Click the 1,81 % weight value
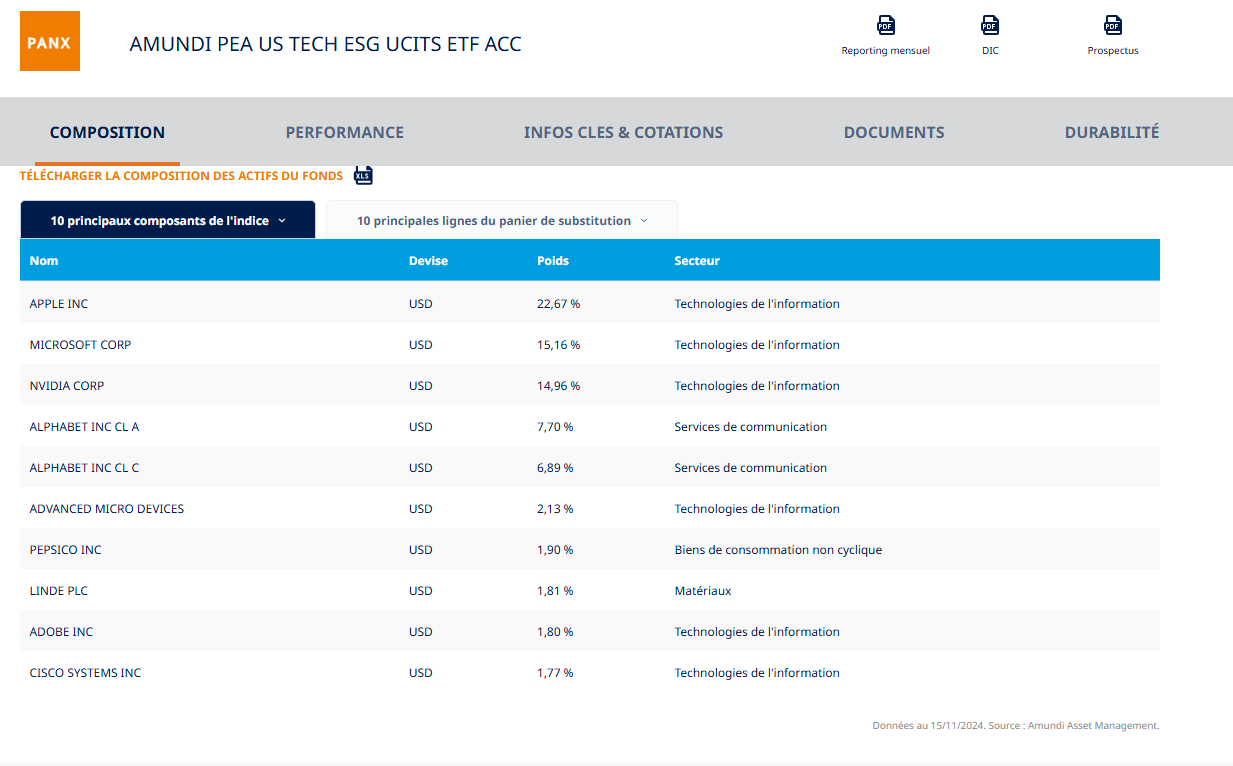The height and width of the screenshot is (766, 1233). pyautogui.click(x=555, y=591)
